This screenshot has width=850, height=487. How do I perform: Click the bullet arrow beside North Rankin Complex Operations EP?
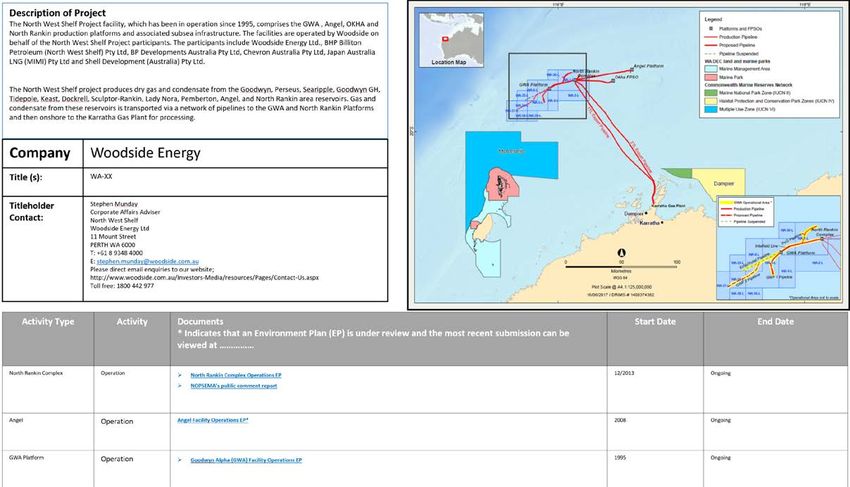point(179,375)
